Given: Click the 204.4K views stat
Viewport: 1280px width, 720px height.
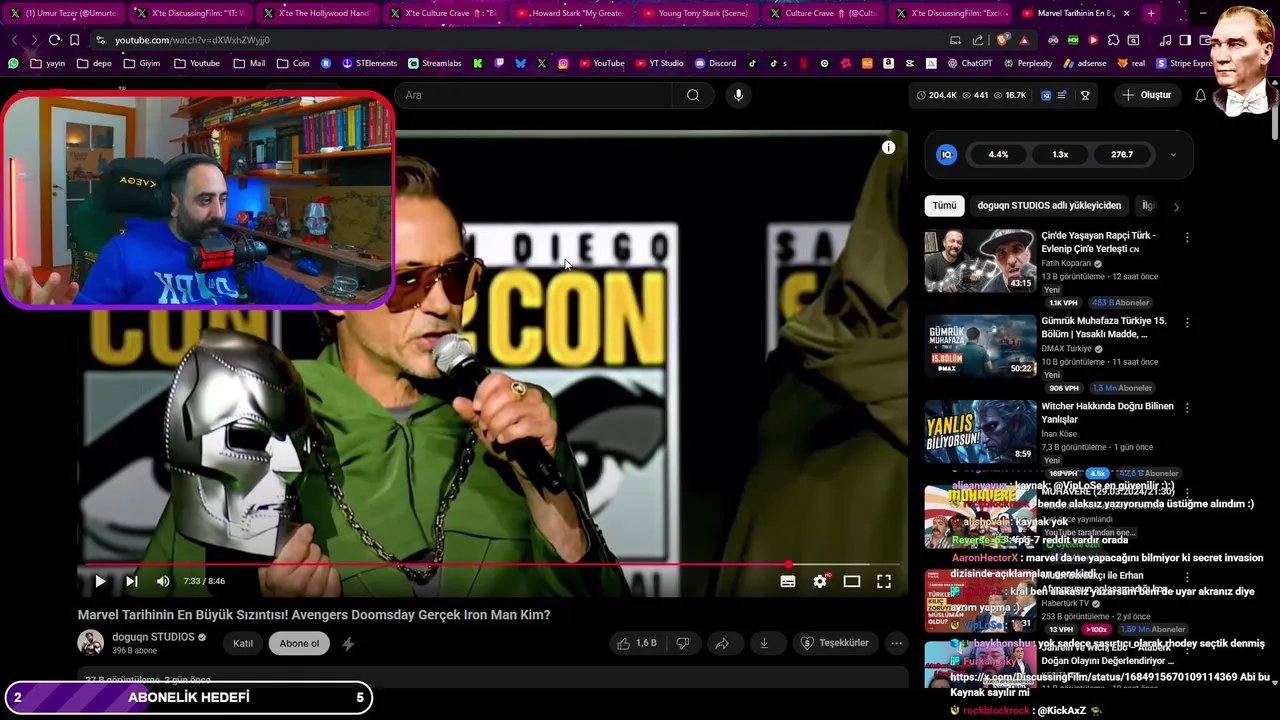Looking at the screenshot, I should pyautogui.click(x=936, y=95).
